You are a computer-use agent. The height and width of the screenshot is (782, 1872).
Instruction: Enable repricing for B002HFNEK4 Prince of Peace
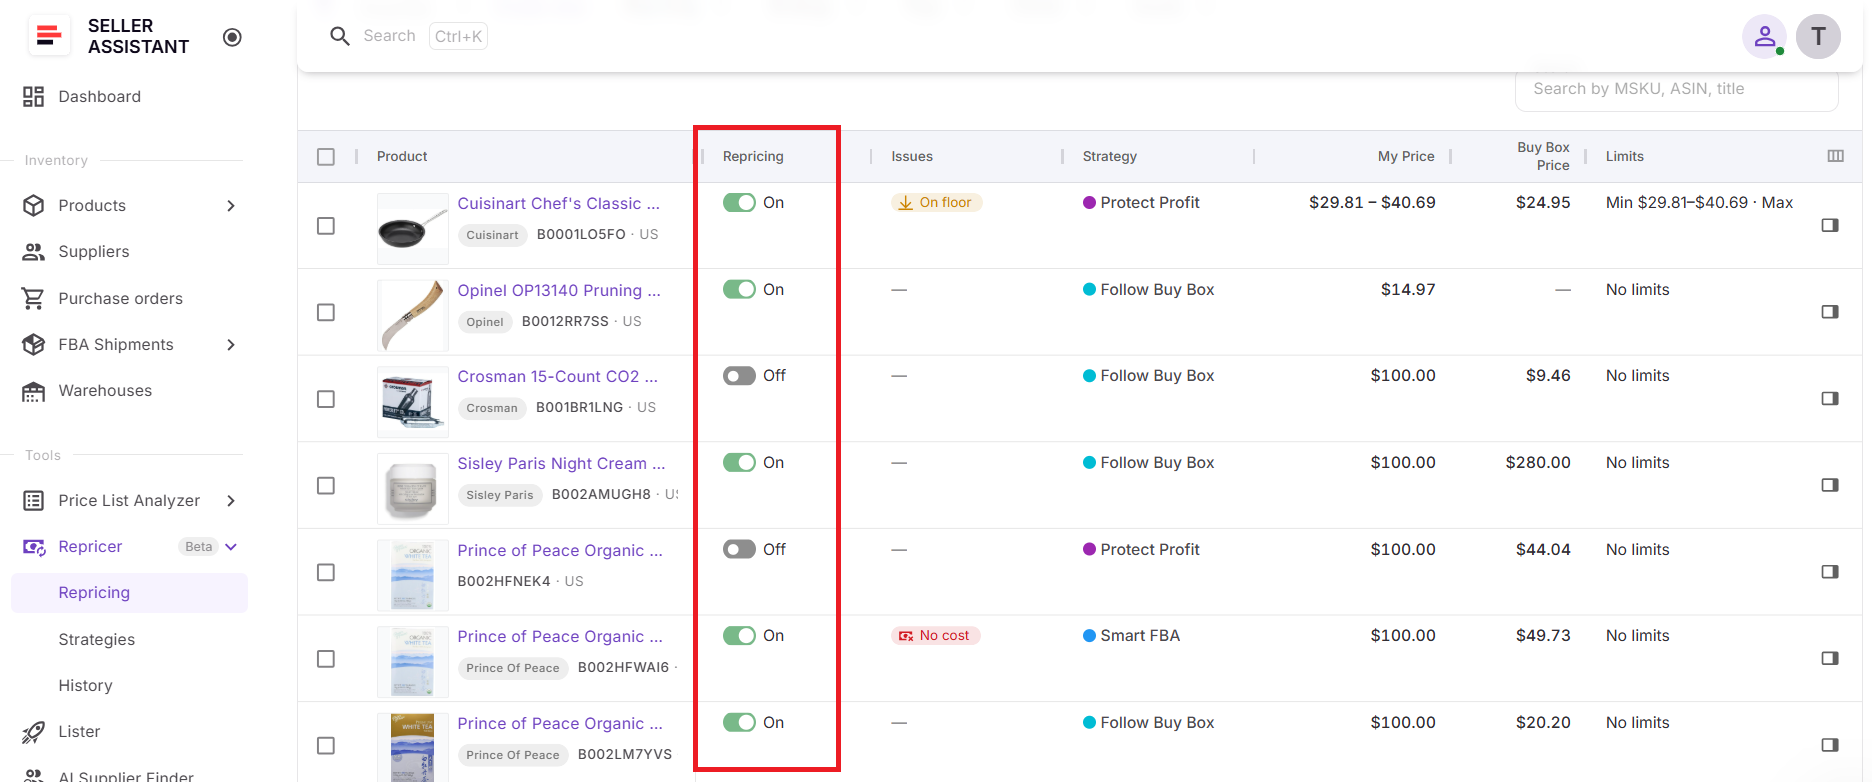pyautogui.click(x=739, y=549)
